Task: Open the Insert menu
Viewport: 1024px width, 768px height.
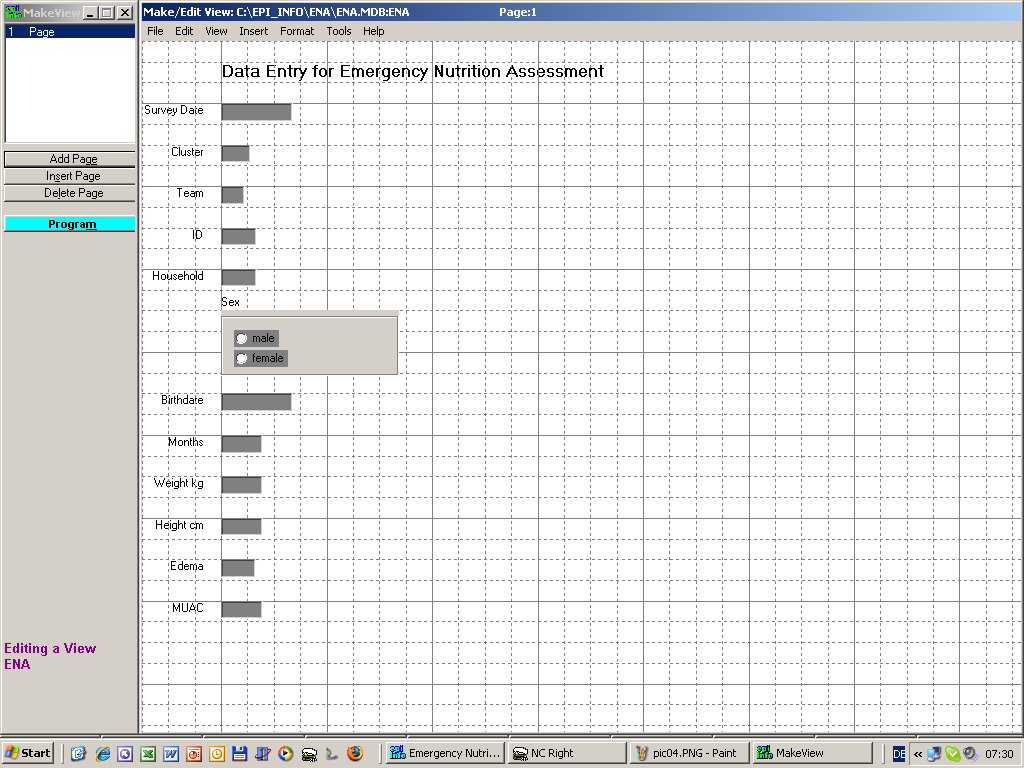Action: pos(253,31)
